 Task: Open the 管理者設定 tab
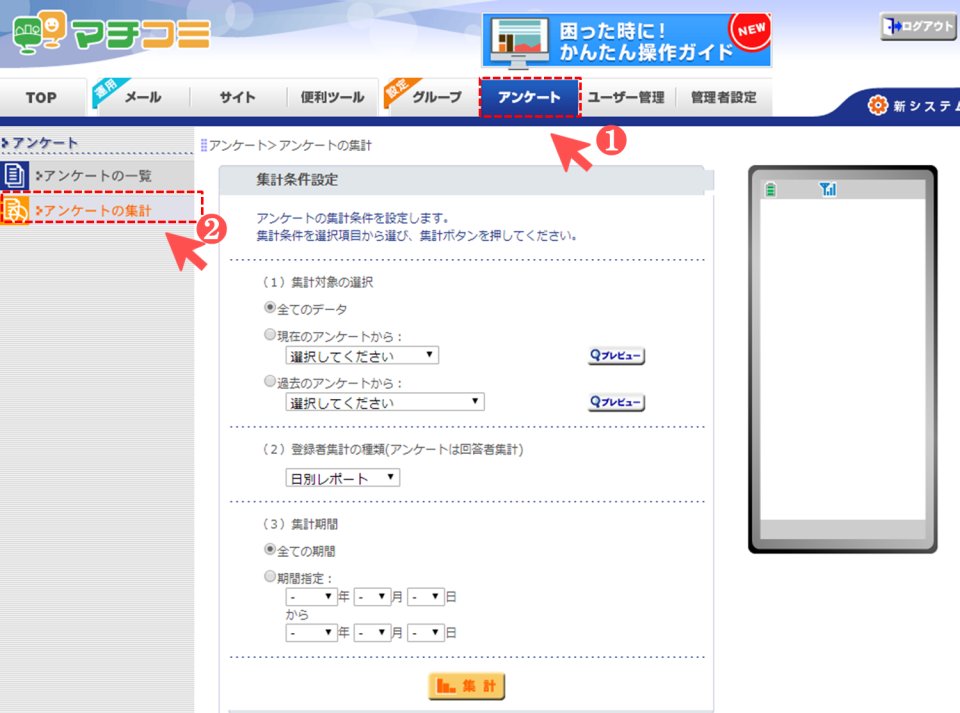pyautogui.click(x=724, y=97)
